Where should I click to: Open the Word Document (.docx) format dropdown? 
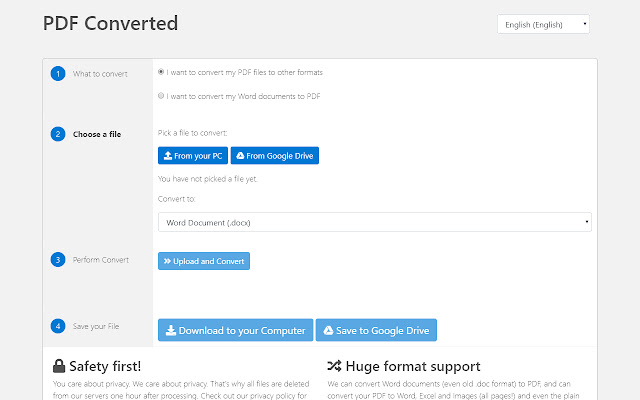[x=375, y=222]
